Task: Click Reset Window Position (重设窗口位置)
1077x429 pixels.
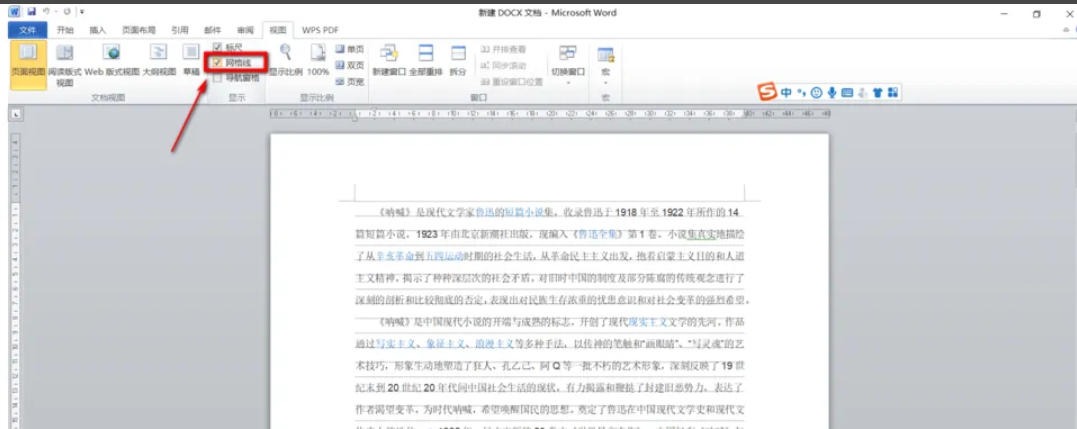Action: tap(512, 81)
